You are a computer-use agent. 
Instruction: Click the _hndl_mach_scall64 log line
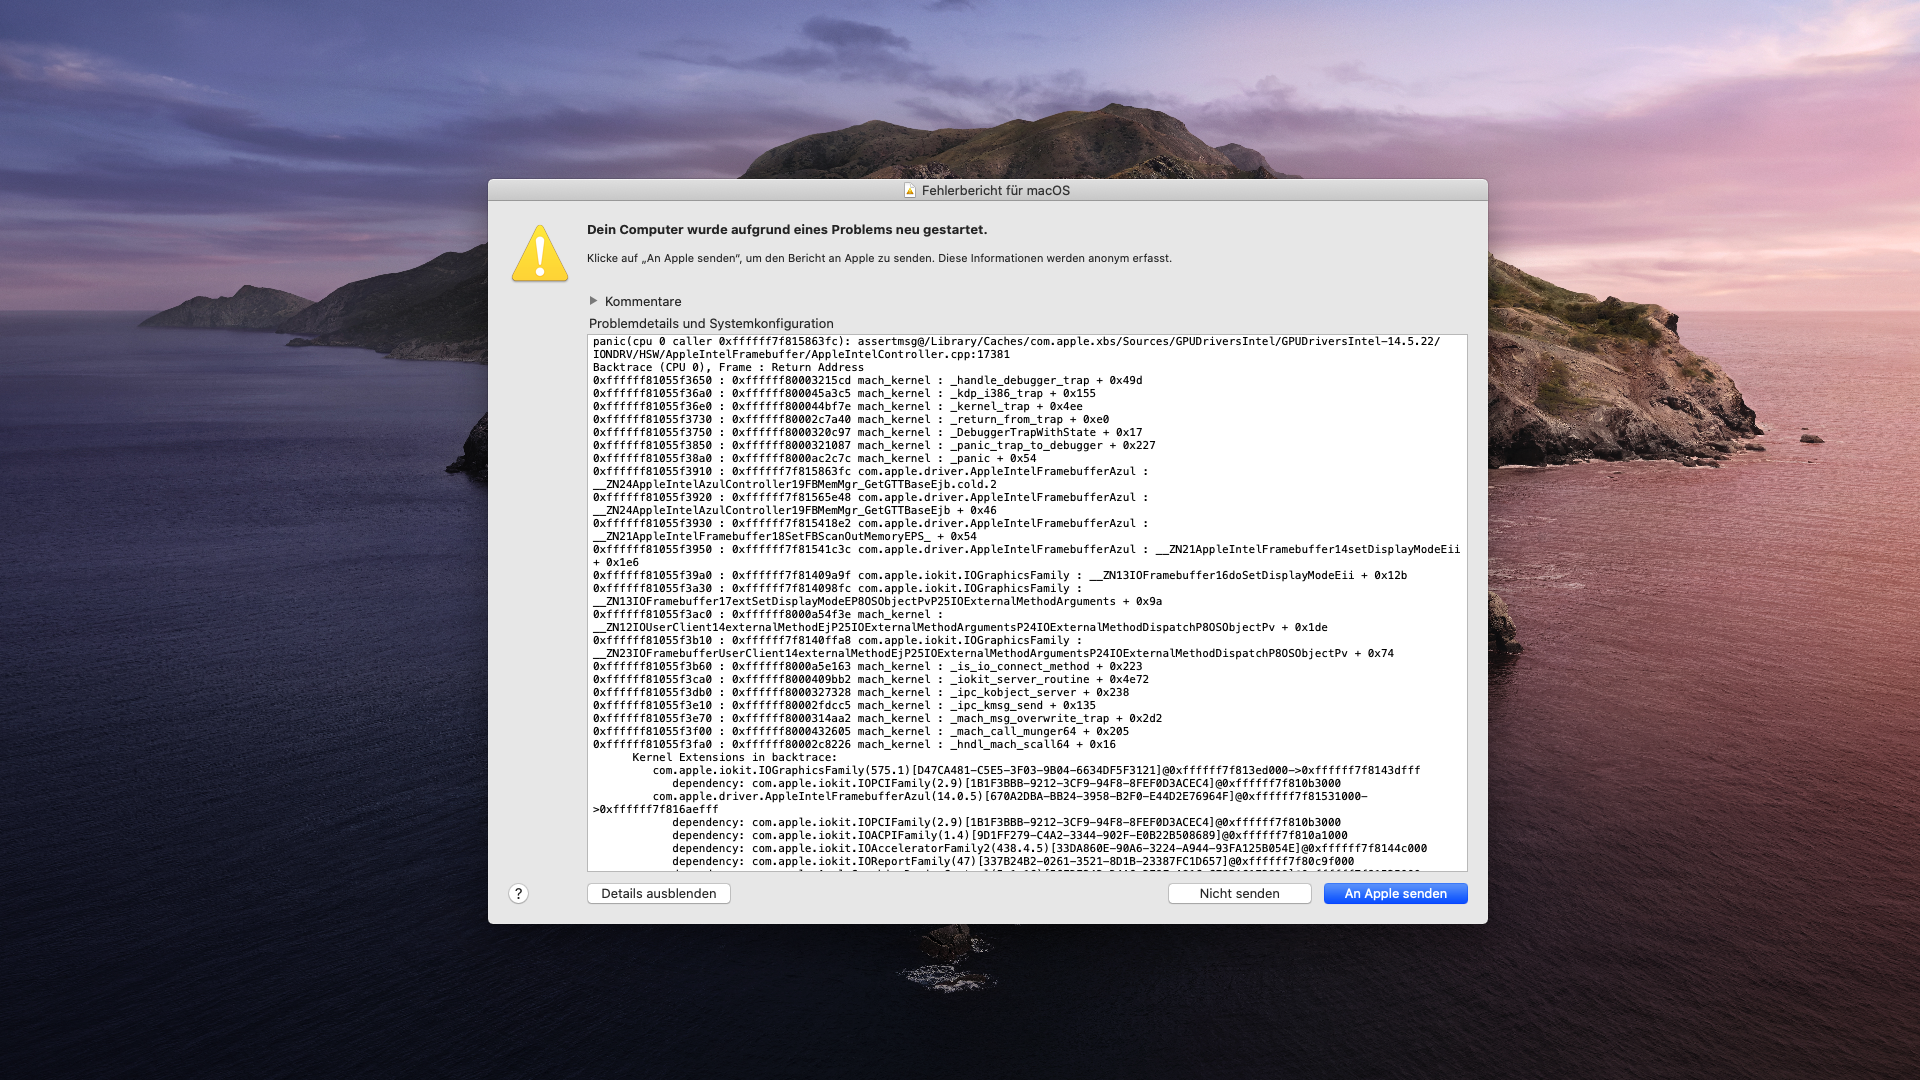point(854,744)
